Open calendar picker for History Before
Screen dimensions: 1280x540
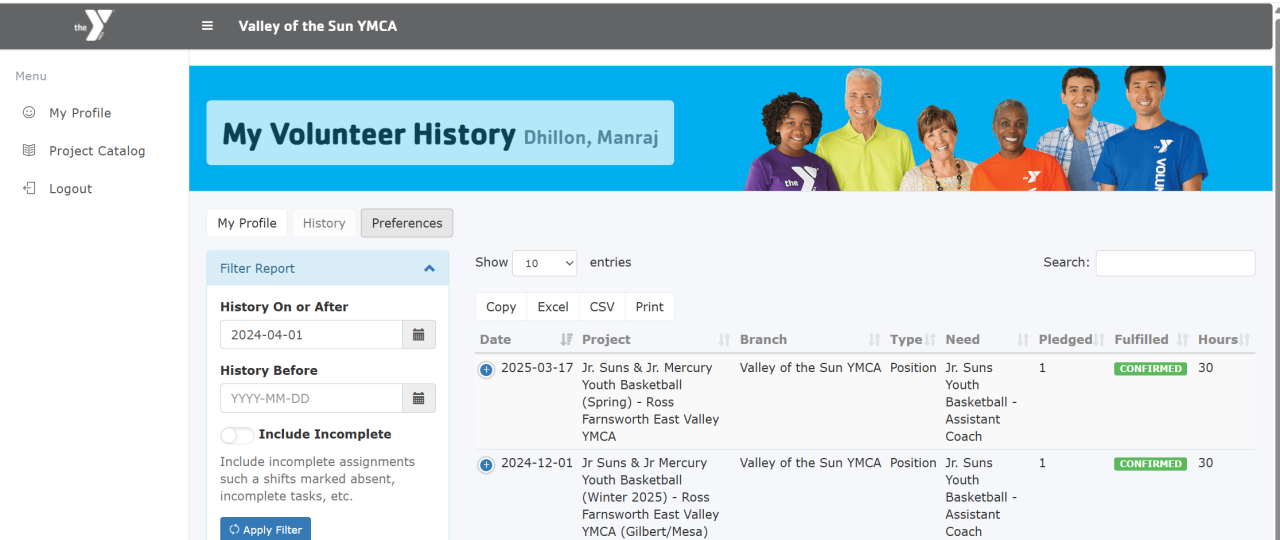(x=419, y=398)
